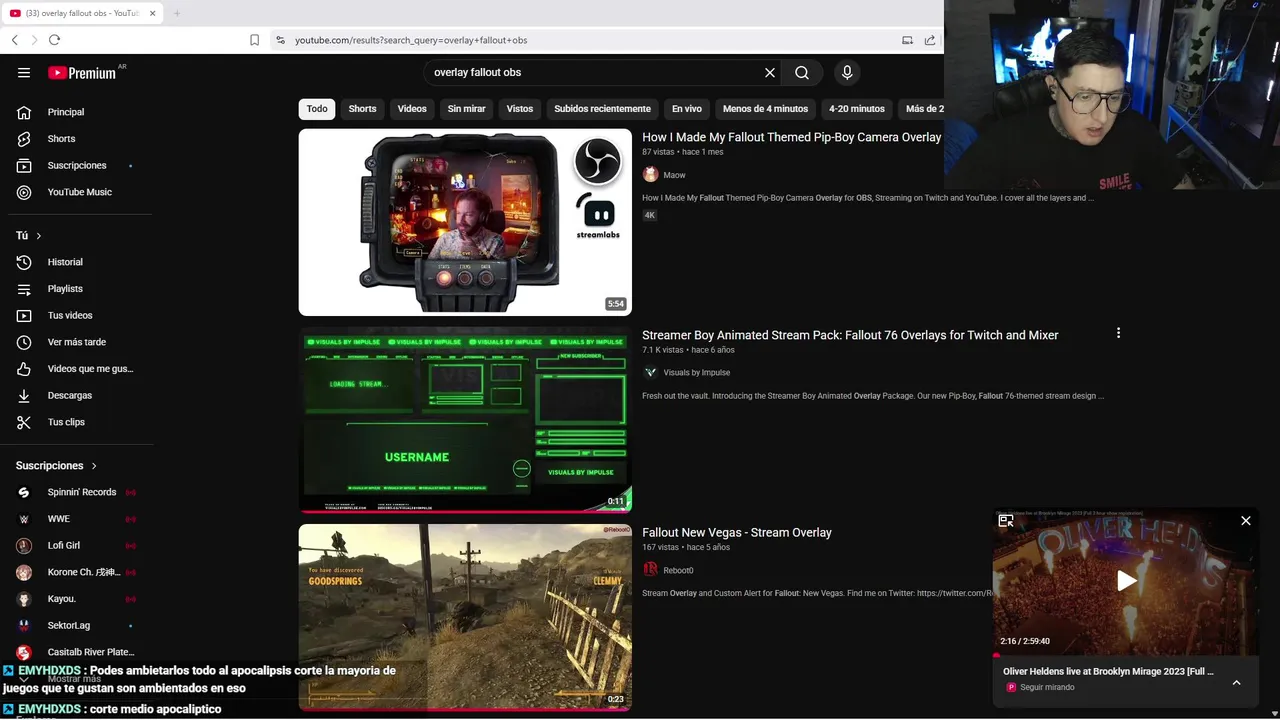Open Spinnin' Records subscription
The height and width of the screenshot is (720, 1280).
point(80,492)
